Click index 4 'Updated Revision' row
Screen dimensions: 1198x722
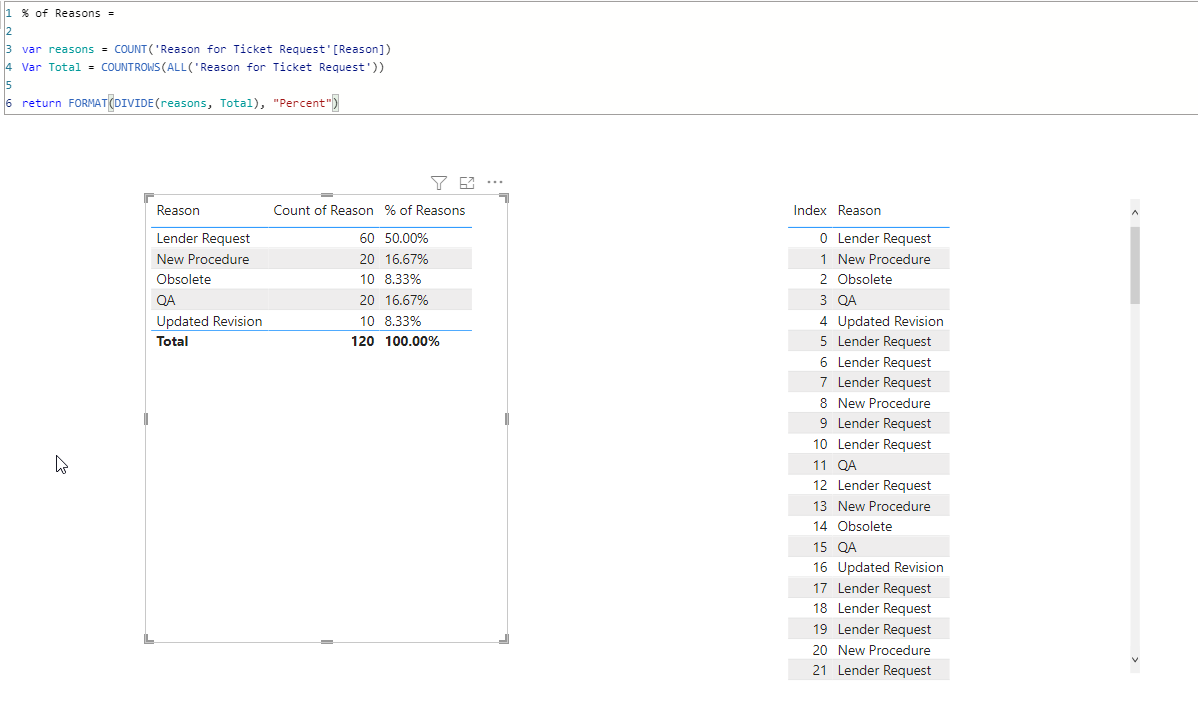tap(869, 321)
